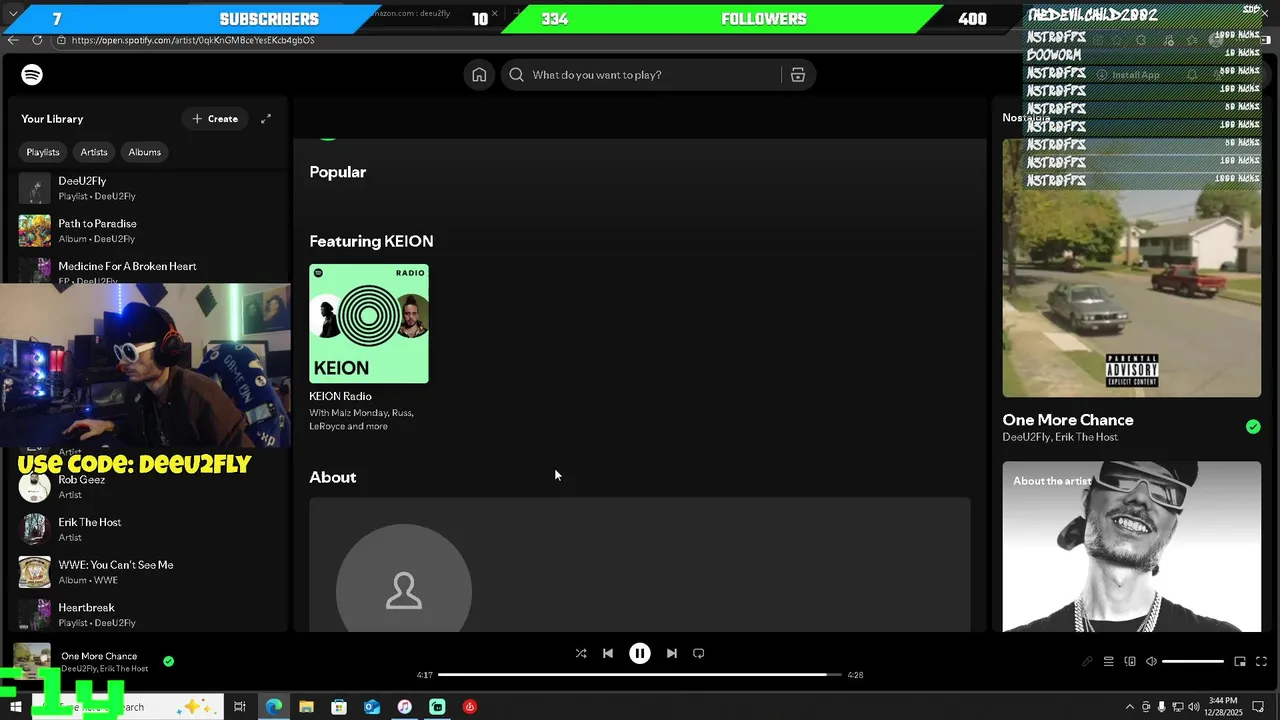1280x720 pixels.
Task: Open connect to a device
Action: 1130,661
